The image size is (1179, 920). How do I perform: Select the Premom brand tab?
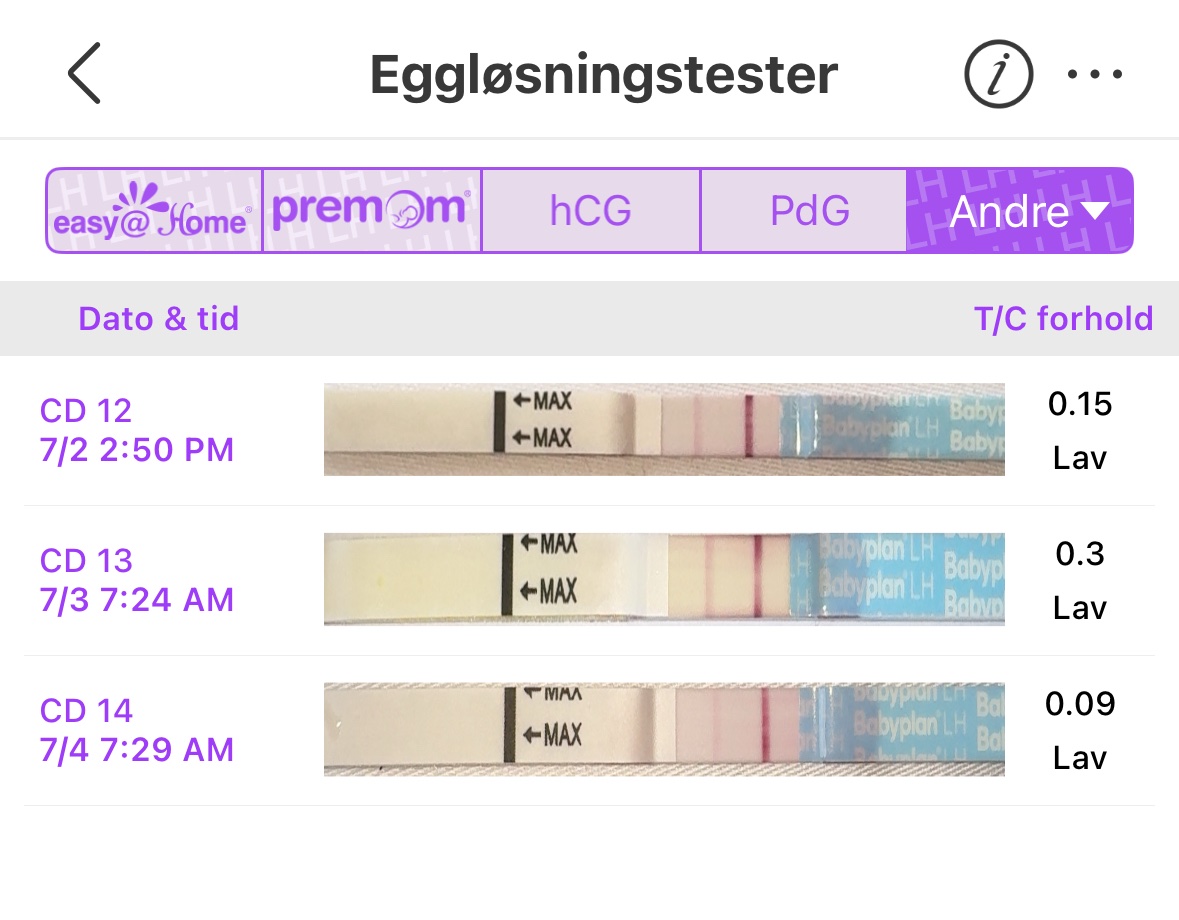[x=371, y=210]
